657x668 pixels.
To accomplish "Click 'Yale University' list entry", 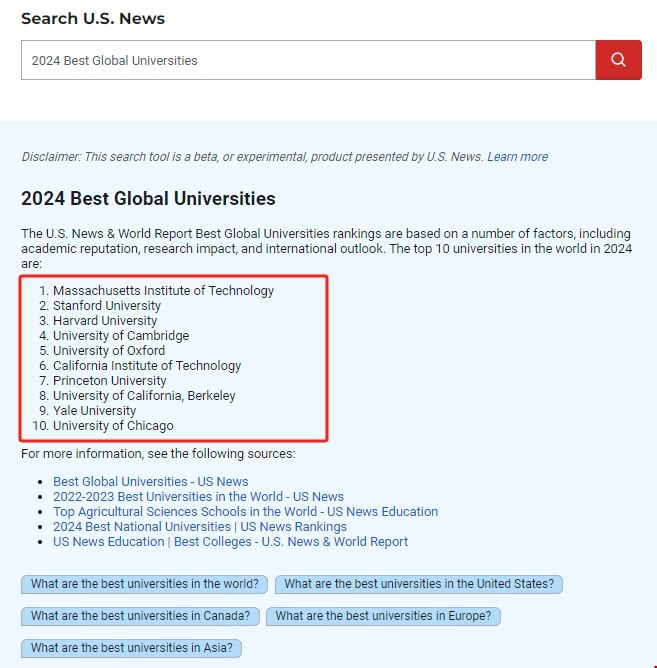I will (95, 411).
